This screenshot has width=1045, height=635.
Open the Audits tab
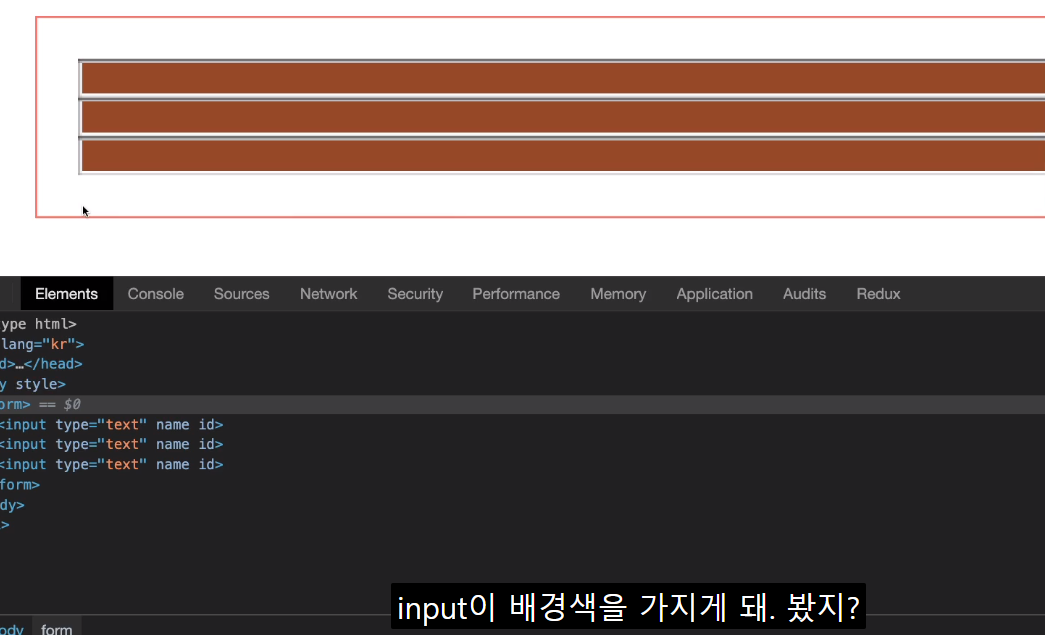tap(804, 294)
